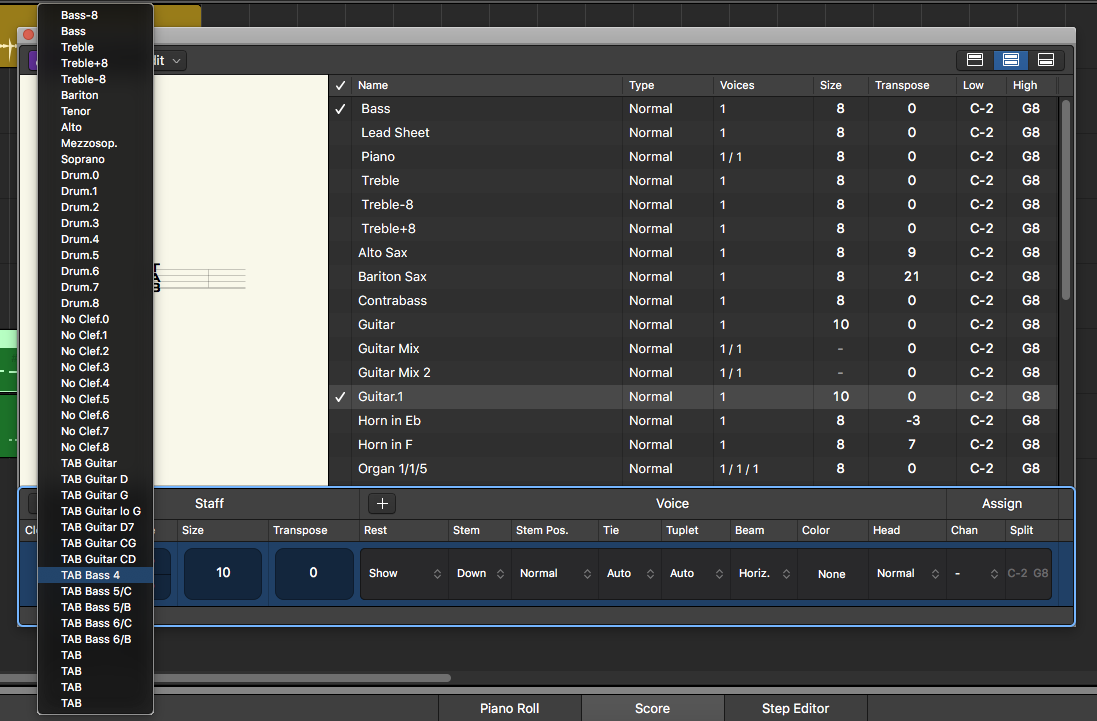Choose TAB Bass 4 from the clef menu

pyautogui.click(x=90, y=575)
